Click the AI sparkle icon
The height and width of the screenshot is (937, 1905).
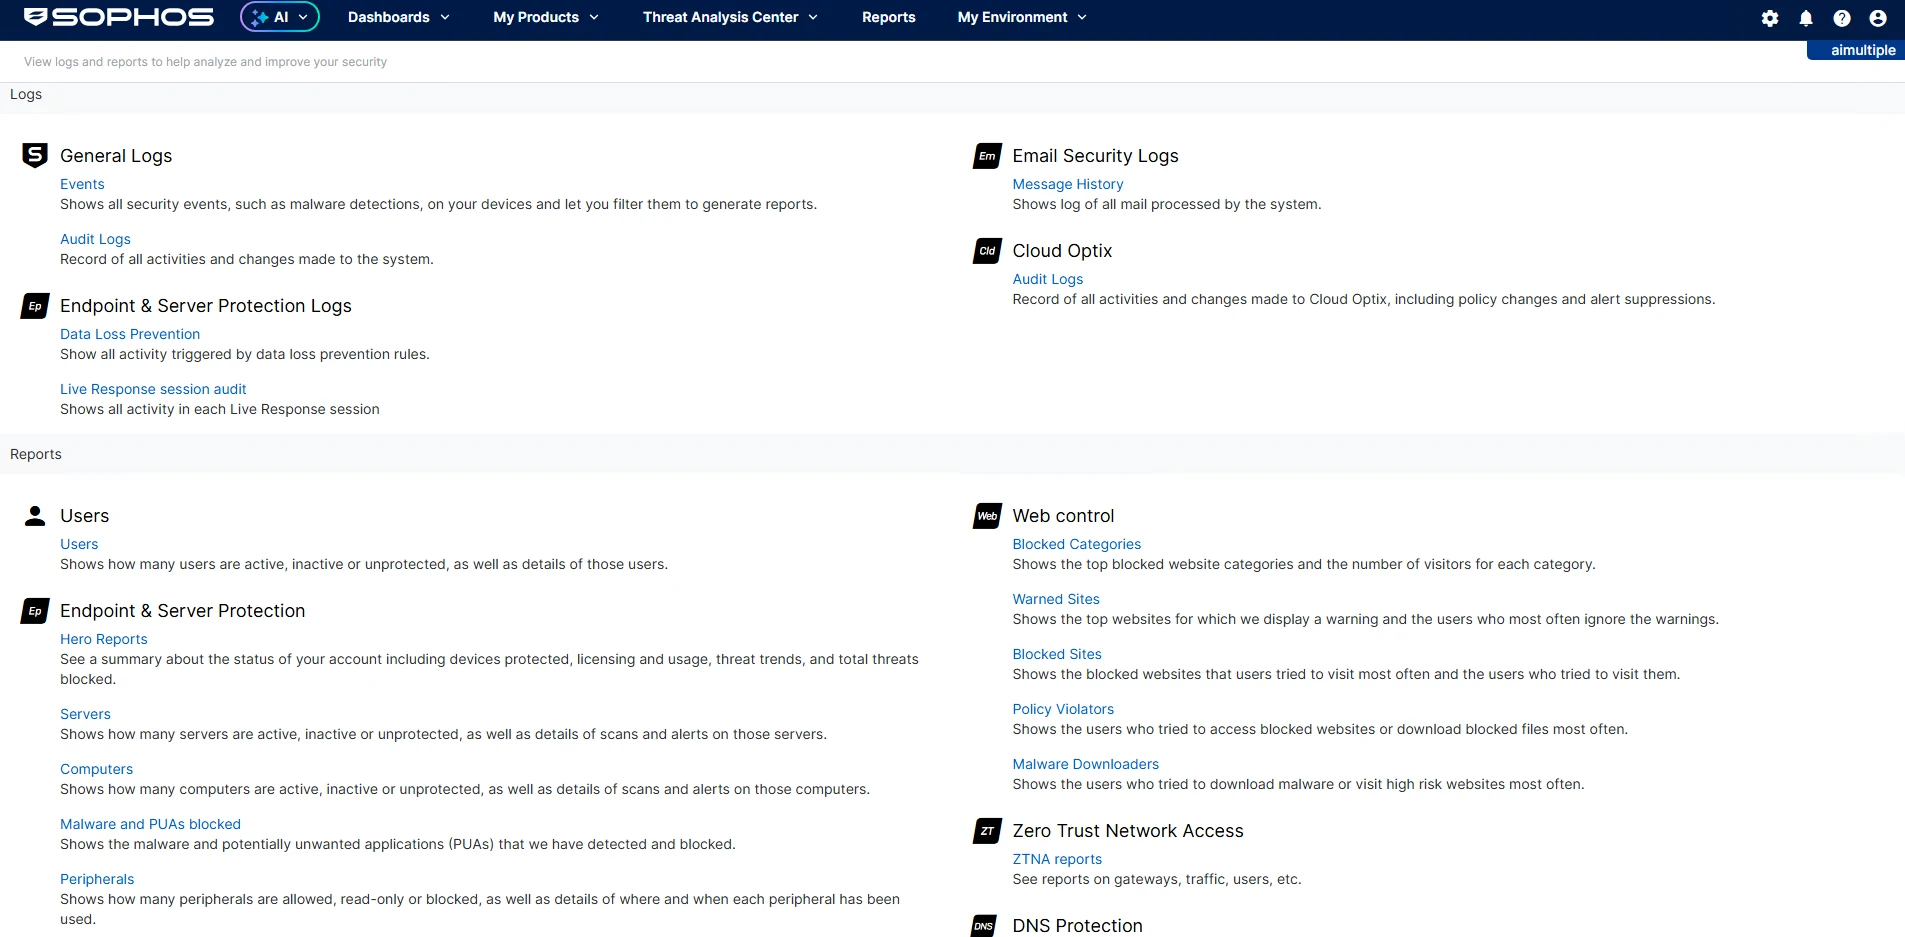coord(260,17)
